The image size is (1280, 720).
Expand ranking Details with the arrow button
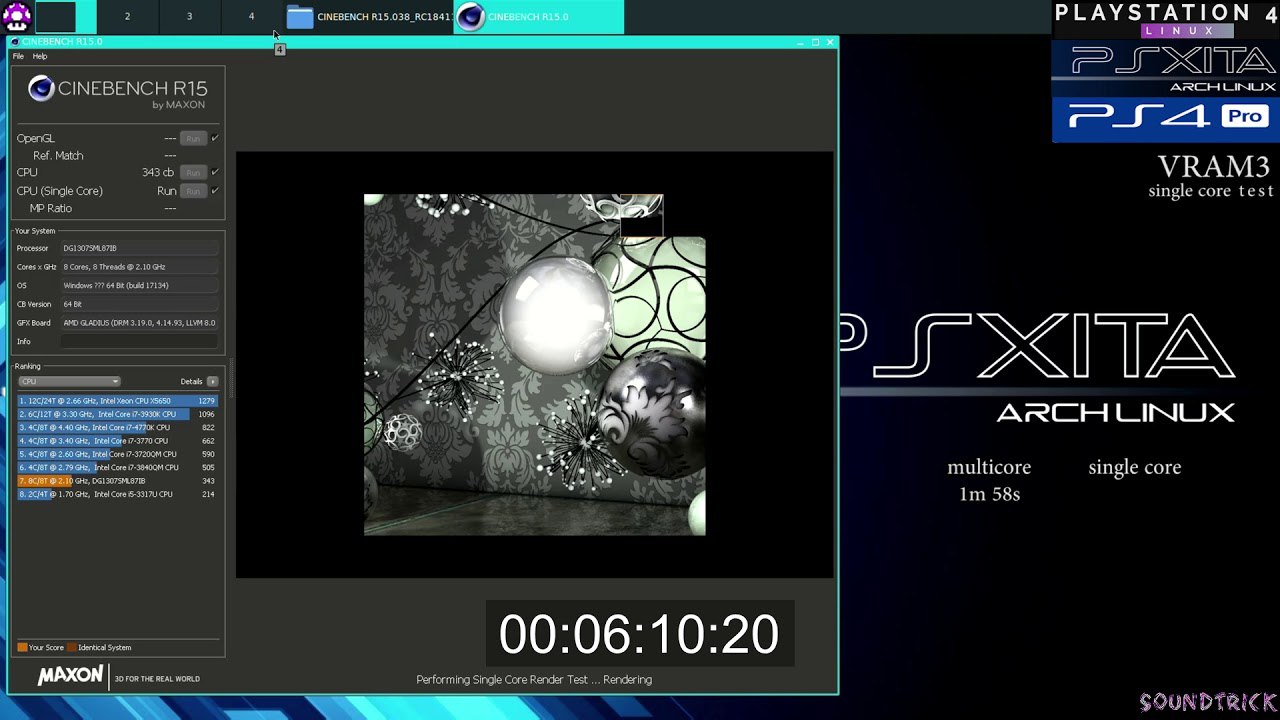point(212,381)
